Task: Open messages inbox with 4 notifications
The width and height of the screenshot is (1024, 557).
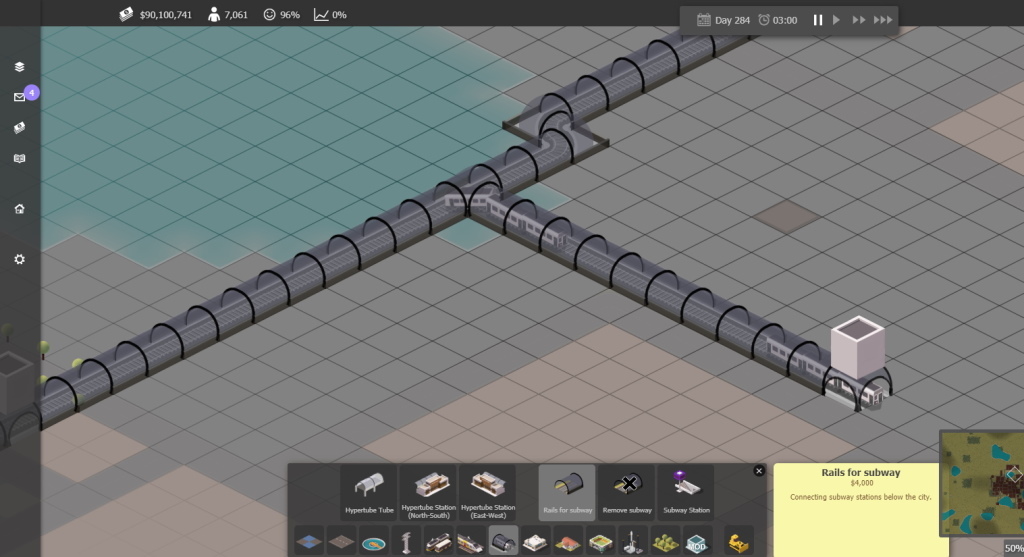Action: [x=21, y=97]
